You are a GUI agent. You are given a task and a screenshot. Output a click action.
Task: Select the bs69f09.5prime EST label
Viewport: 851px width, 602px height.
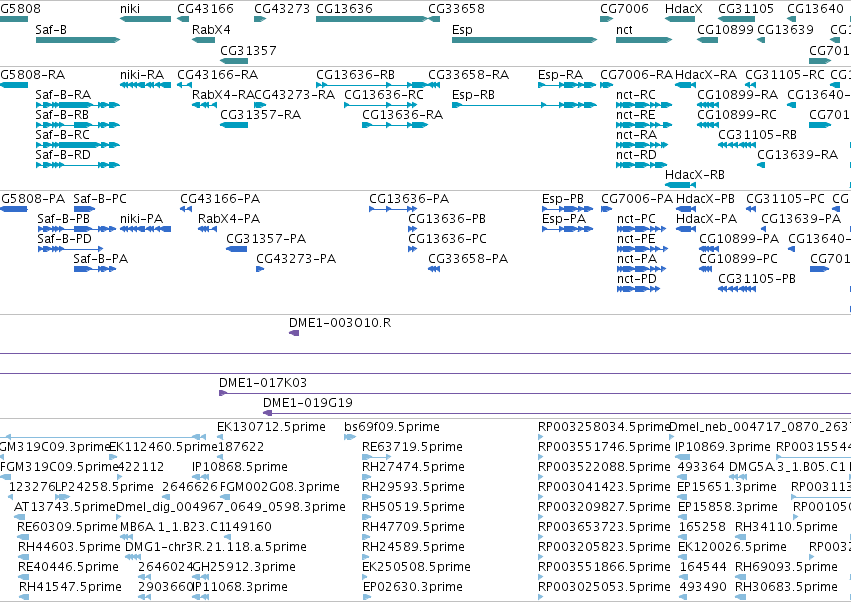(392, 427)
